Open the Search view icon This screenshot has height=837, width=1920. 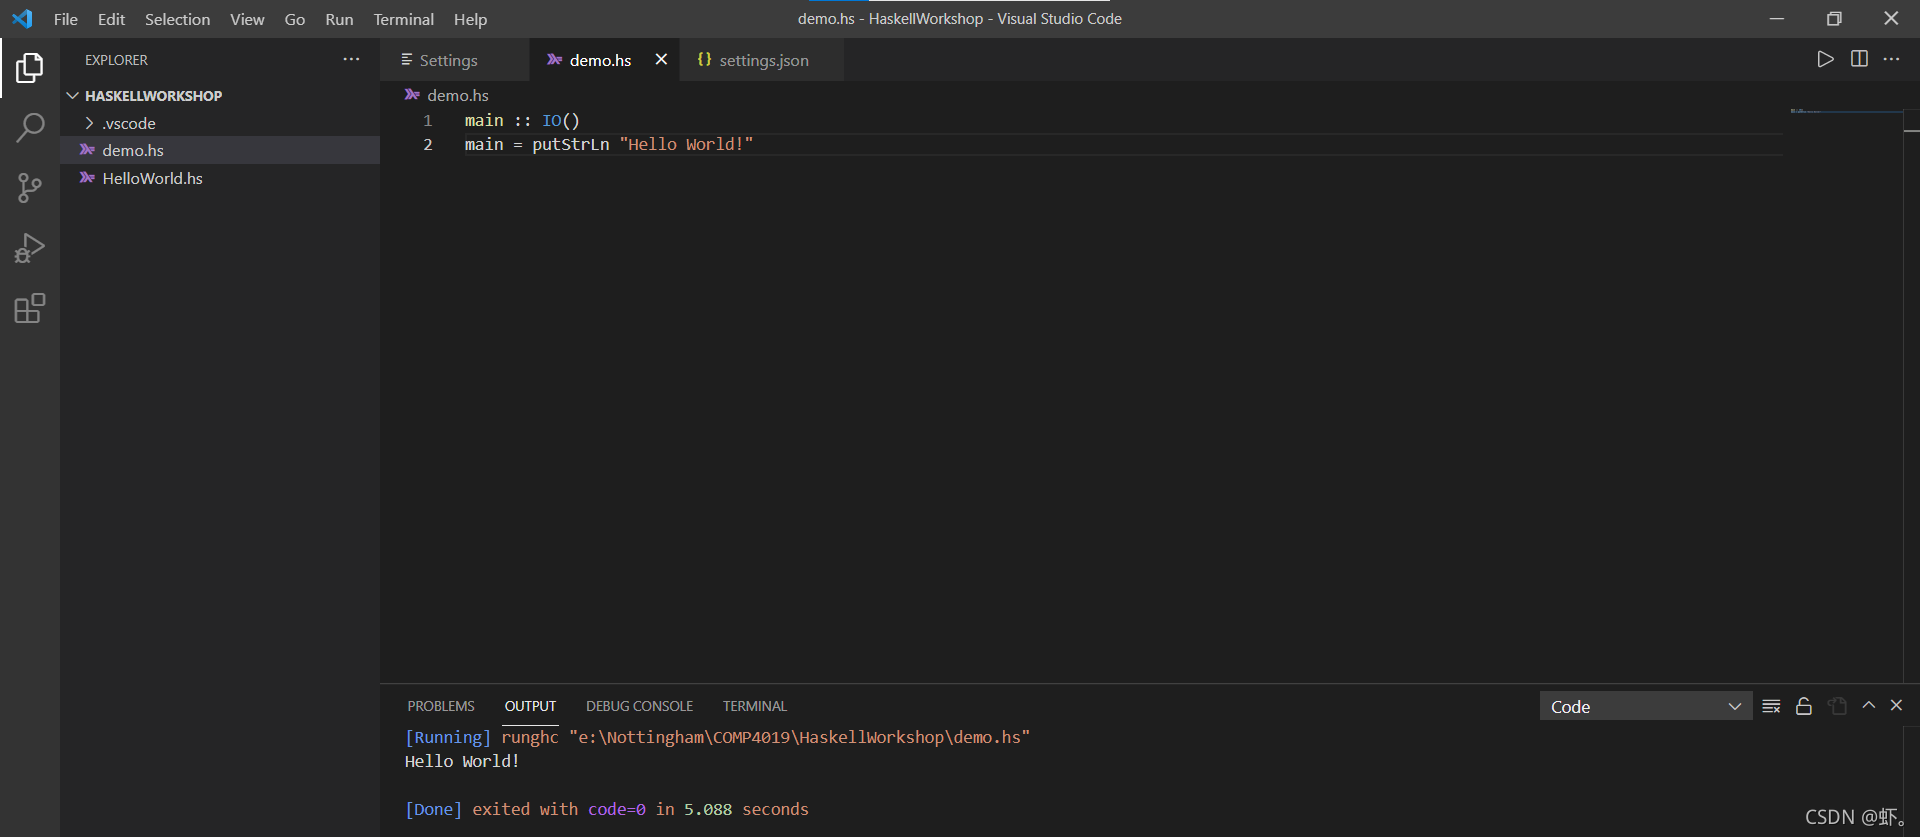30,128
